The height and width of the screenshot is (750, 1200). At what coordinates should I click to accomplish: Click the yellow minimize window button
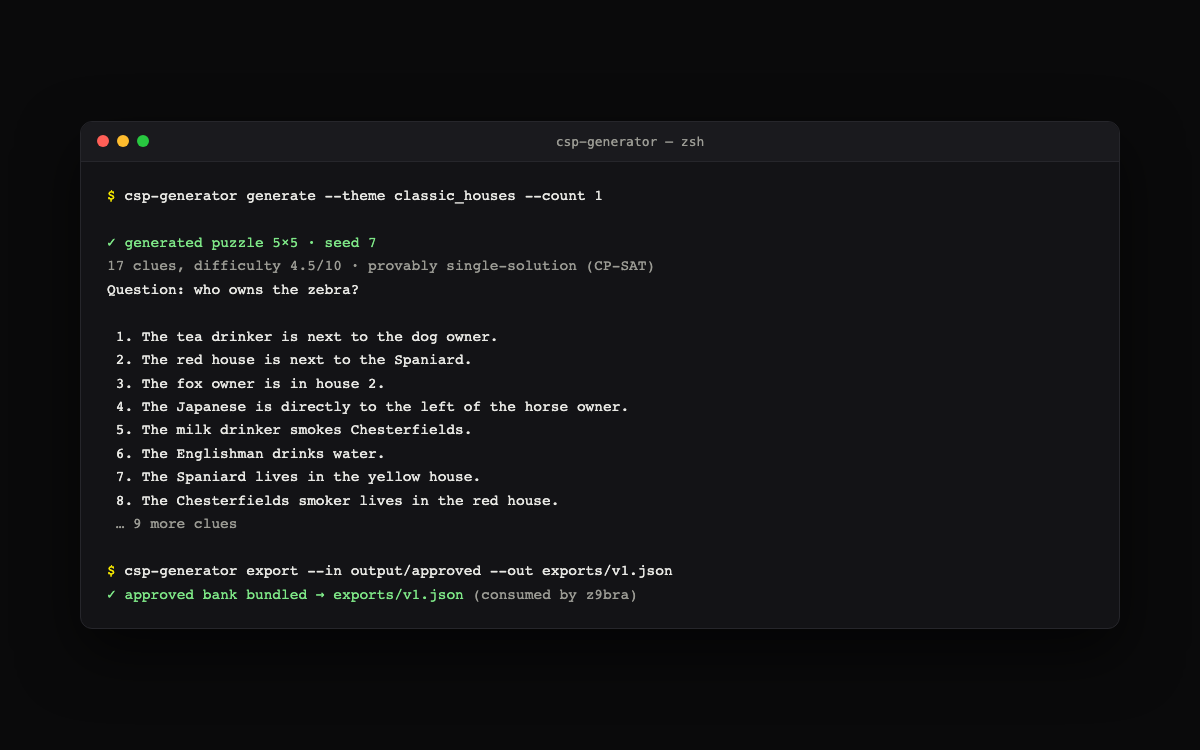click(123, 141)
